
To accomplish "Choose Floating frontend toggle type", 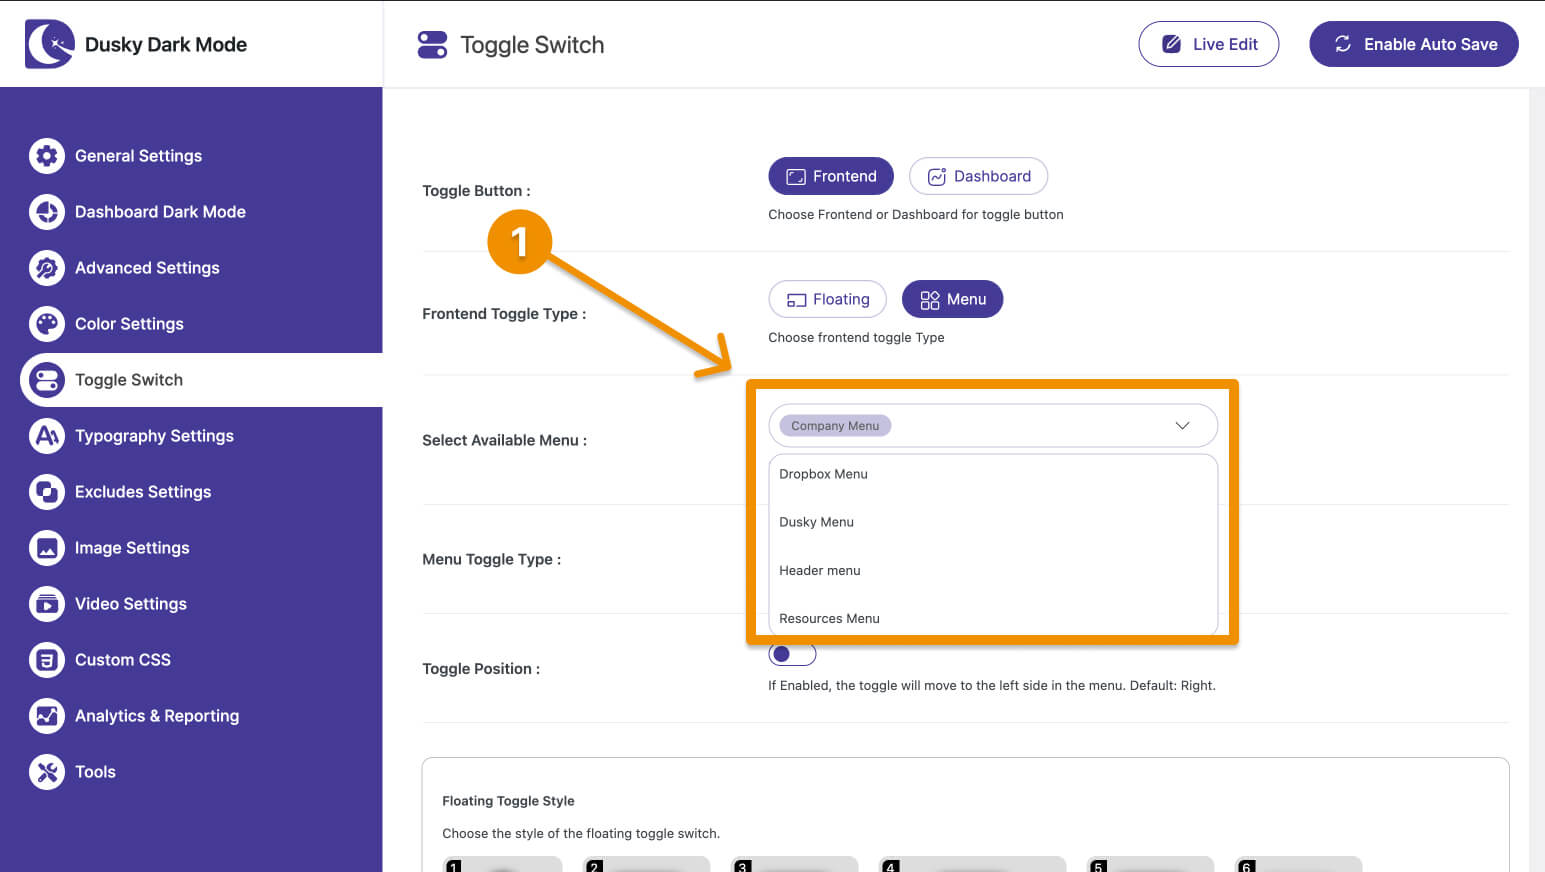I will click(827, 299).
